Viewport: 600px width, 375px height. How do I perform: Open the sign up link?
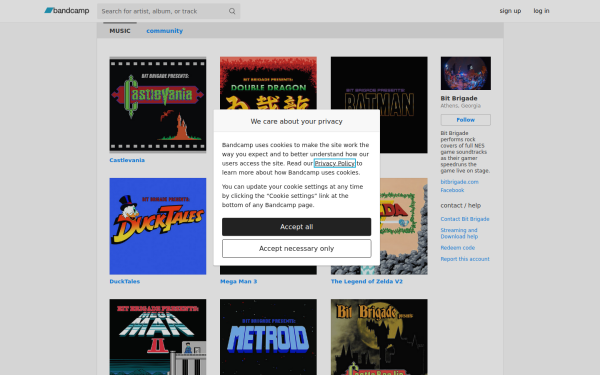[x=510, y=11]
